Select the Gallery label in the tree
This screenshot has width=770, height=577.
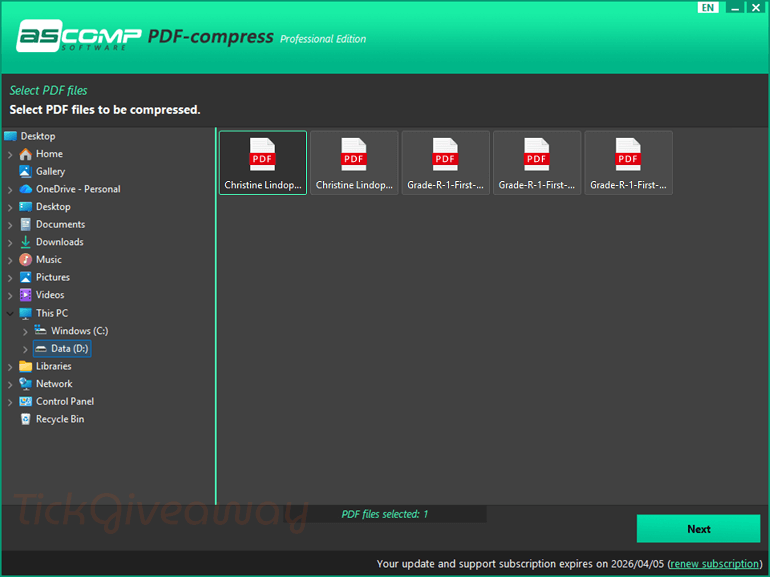[x=50, y=171]
